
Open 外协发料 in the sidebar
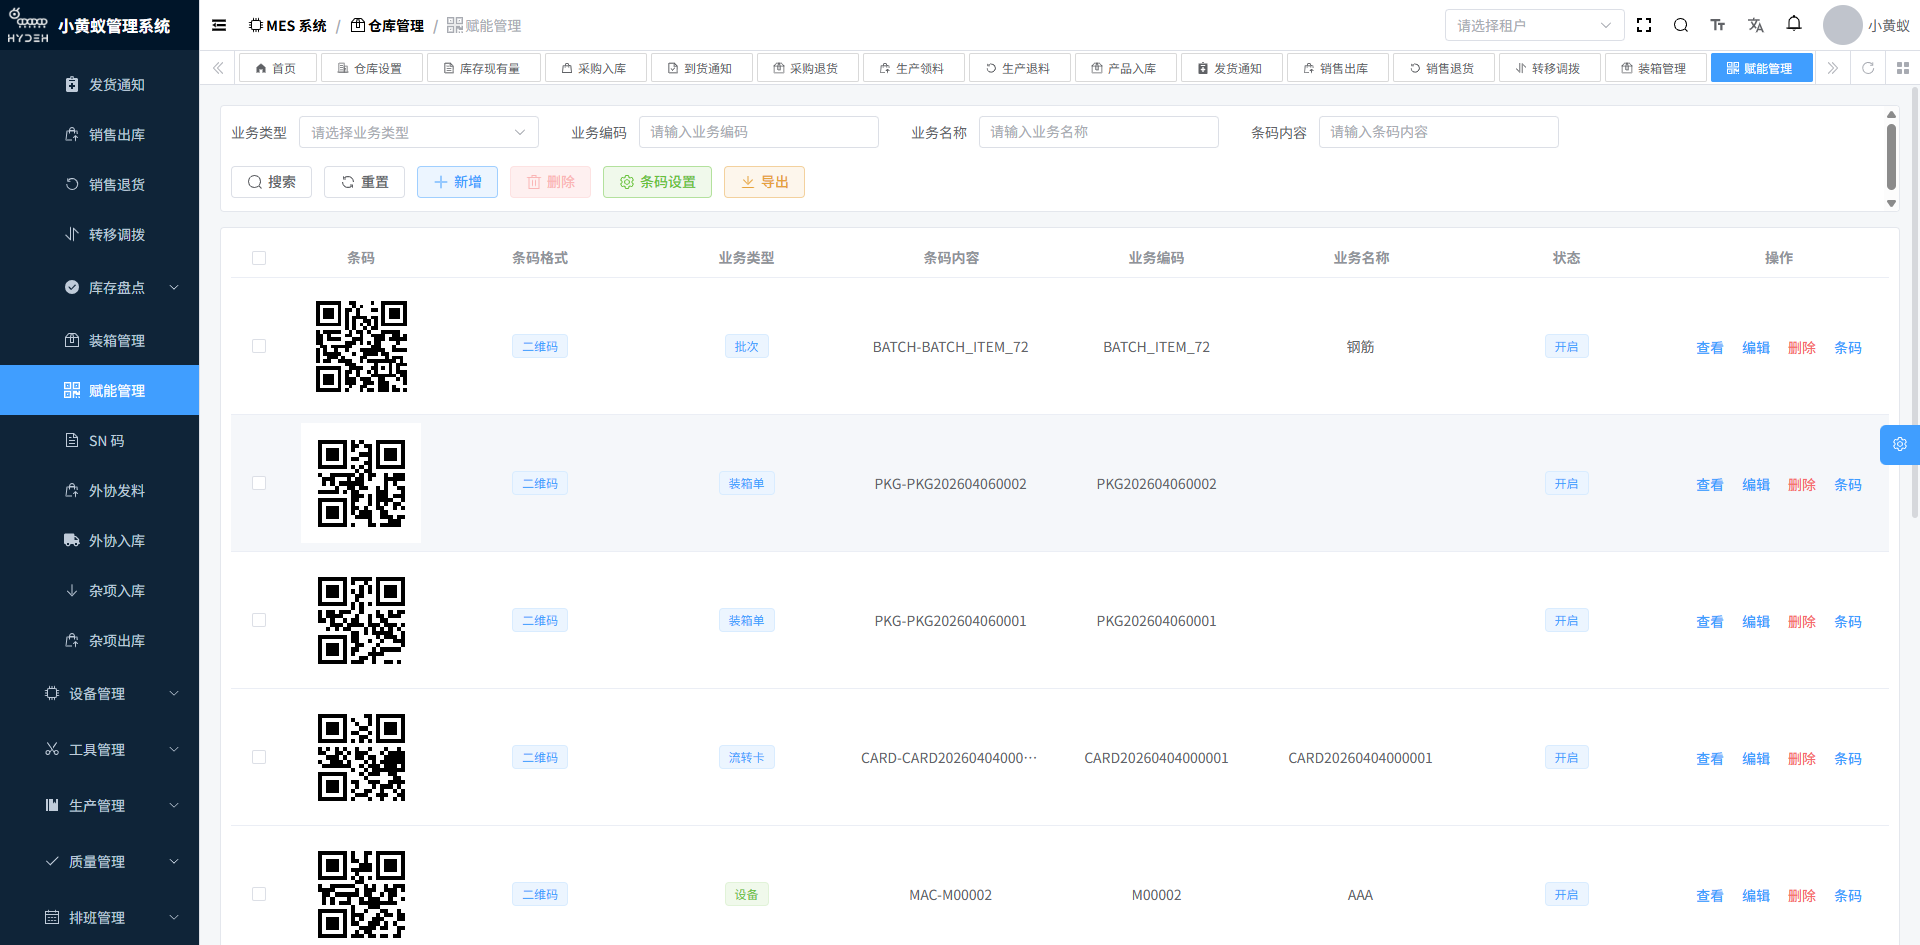coord(100,491)
